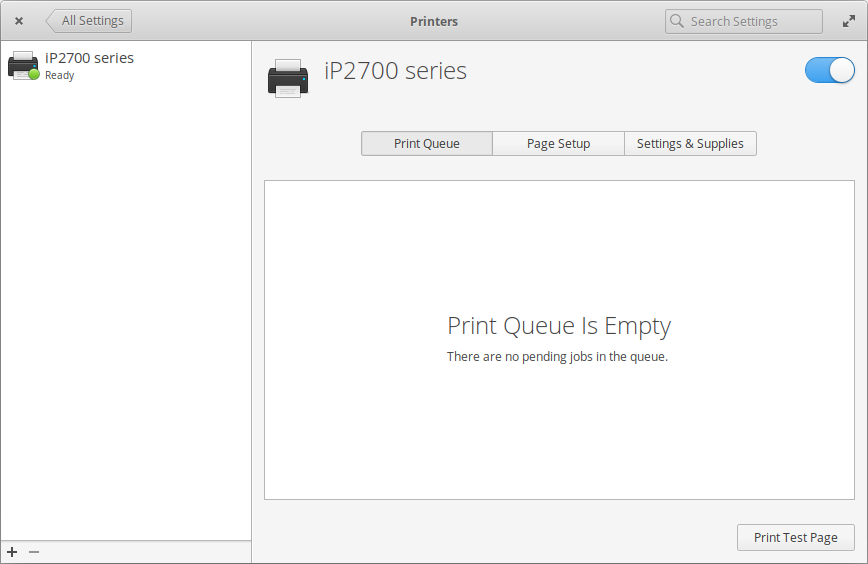The width and height of the screenshot is (868, 564).
Task: Click the Print Queue Is Empty message
Action: [559, 325]
